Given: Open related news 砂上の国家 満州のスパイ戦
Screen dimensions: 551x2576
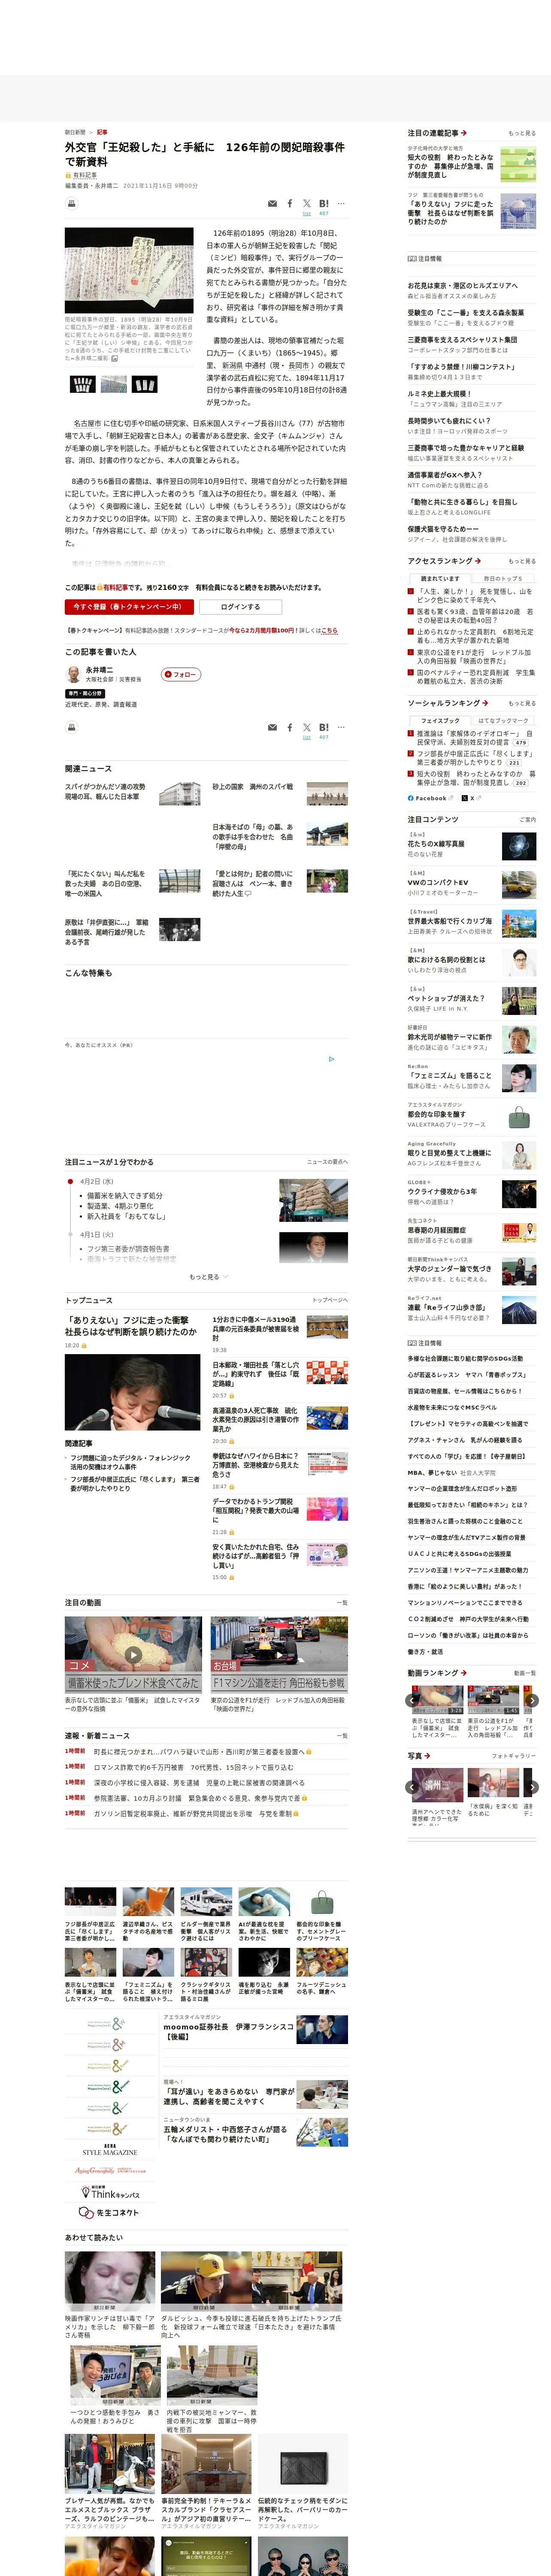Looking at the screenshot, I should click(253, 787).
